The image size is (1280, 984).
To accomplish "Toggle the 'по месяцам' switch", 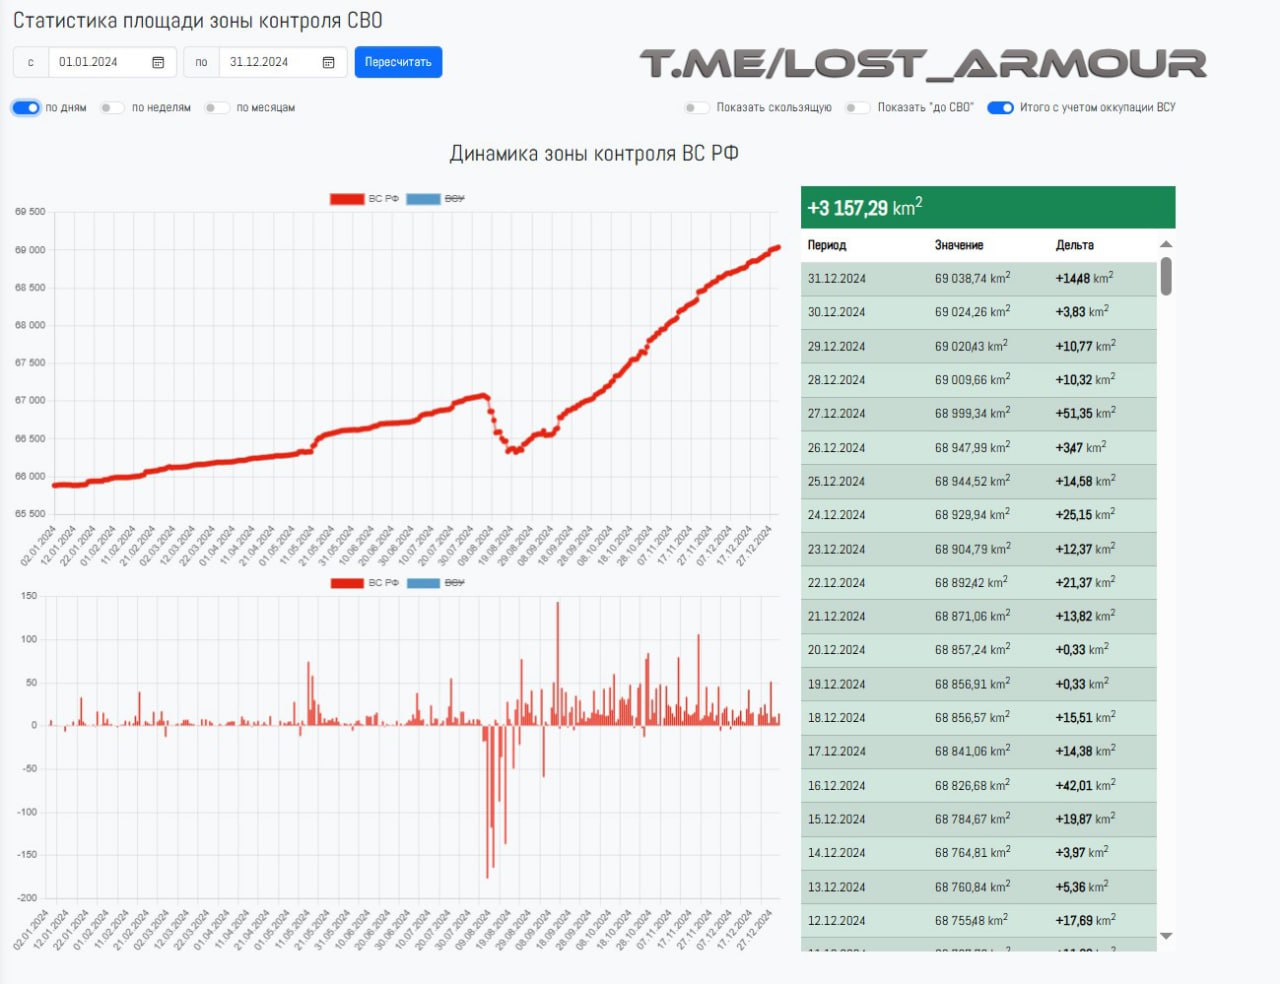I will tap(216, 108).
